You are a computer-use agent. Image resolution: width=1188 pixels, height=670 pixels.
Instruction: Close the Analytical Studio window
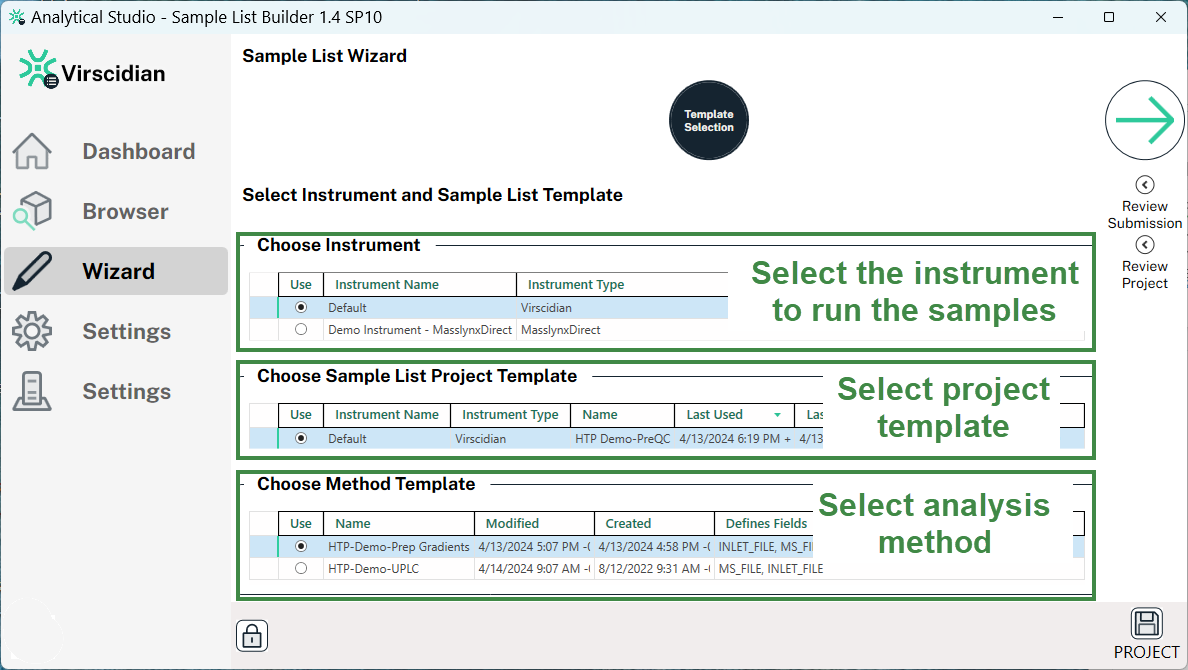[x=1160, y=17]
